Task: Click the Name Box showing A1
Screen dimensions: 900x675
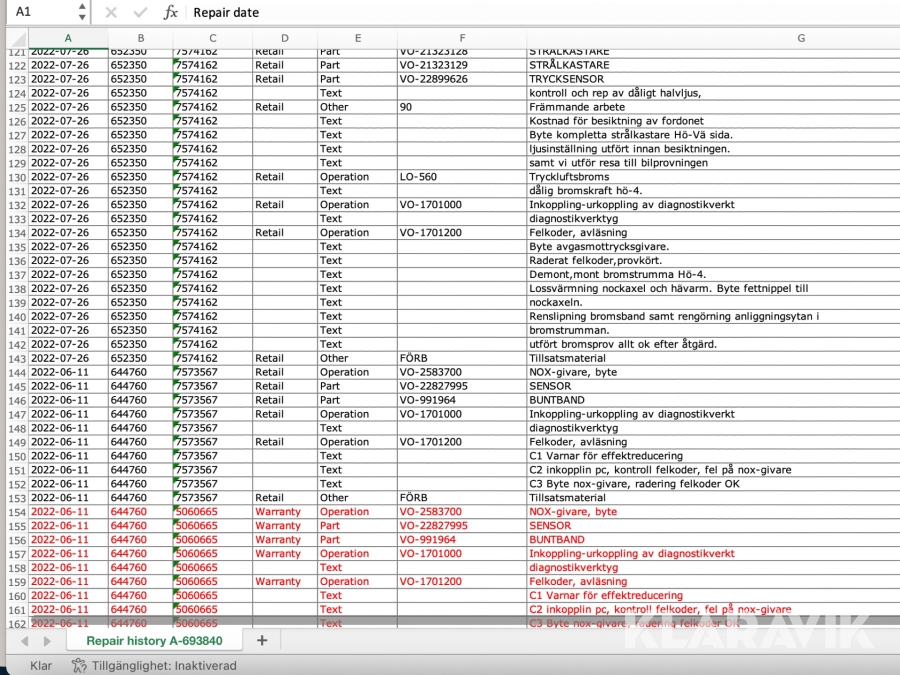Action: (x=40, y=13)
